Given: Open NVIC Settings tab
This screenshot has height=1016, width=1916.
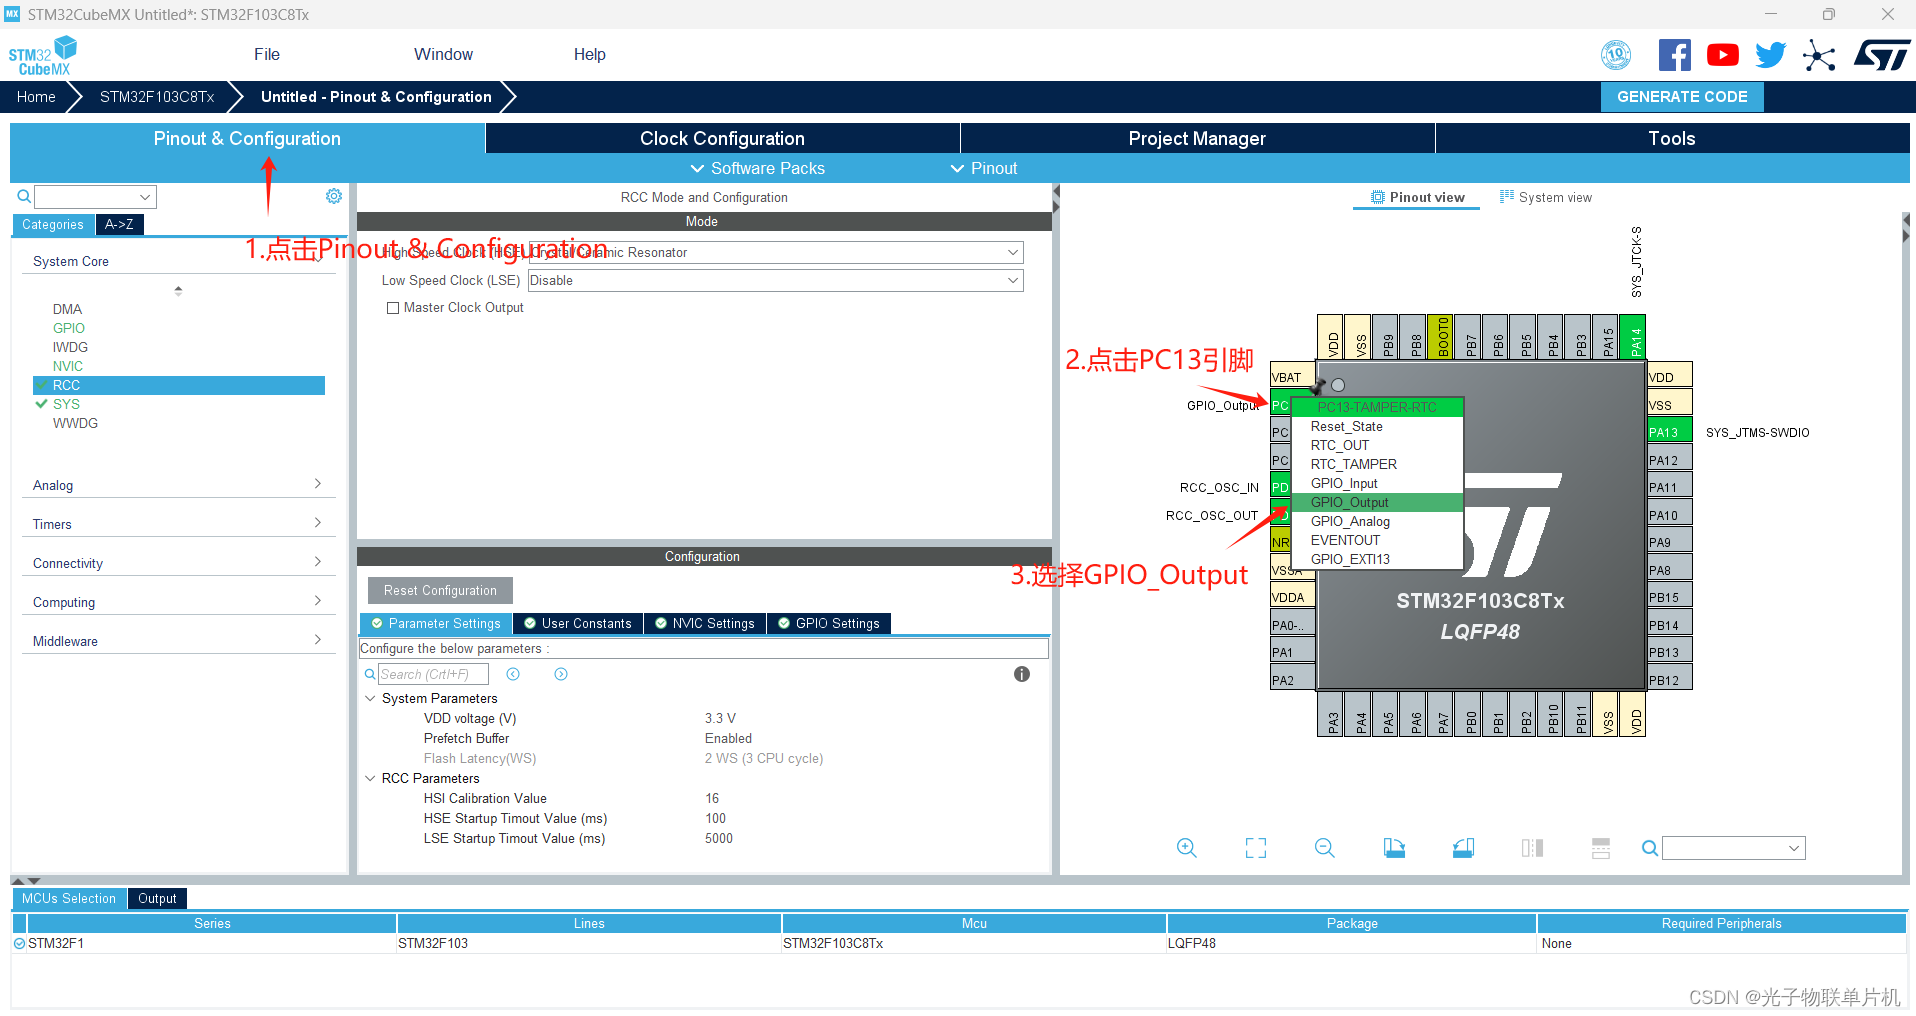Looking at the screenshot, I should pyautogui.click(x=705, y=623).
